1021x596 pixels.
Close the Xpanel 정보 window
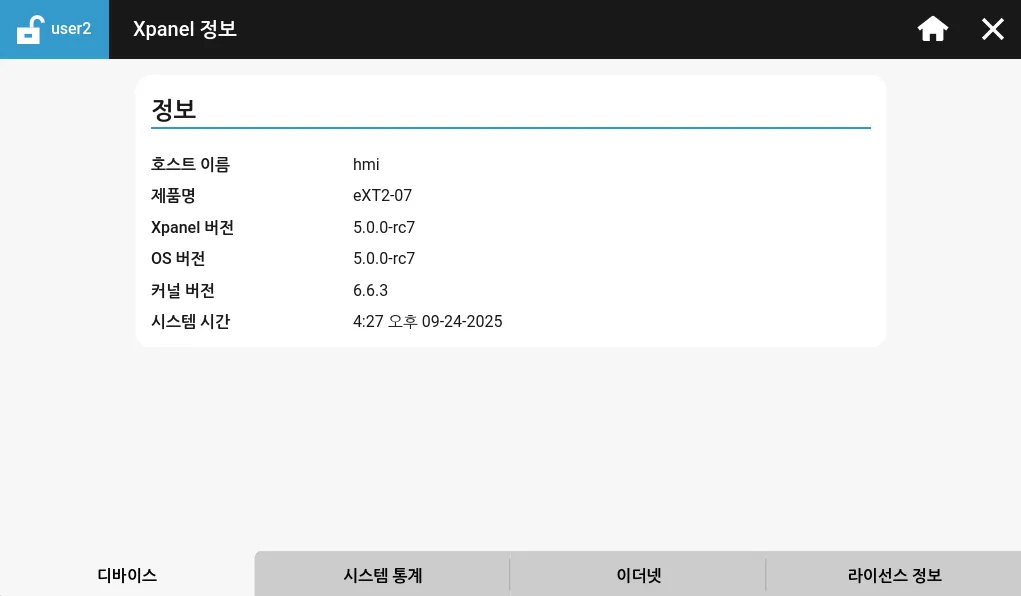tap(992, 29)
